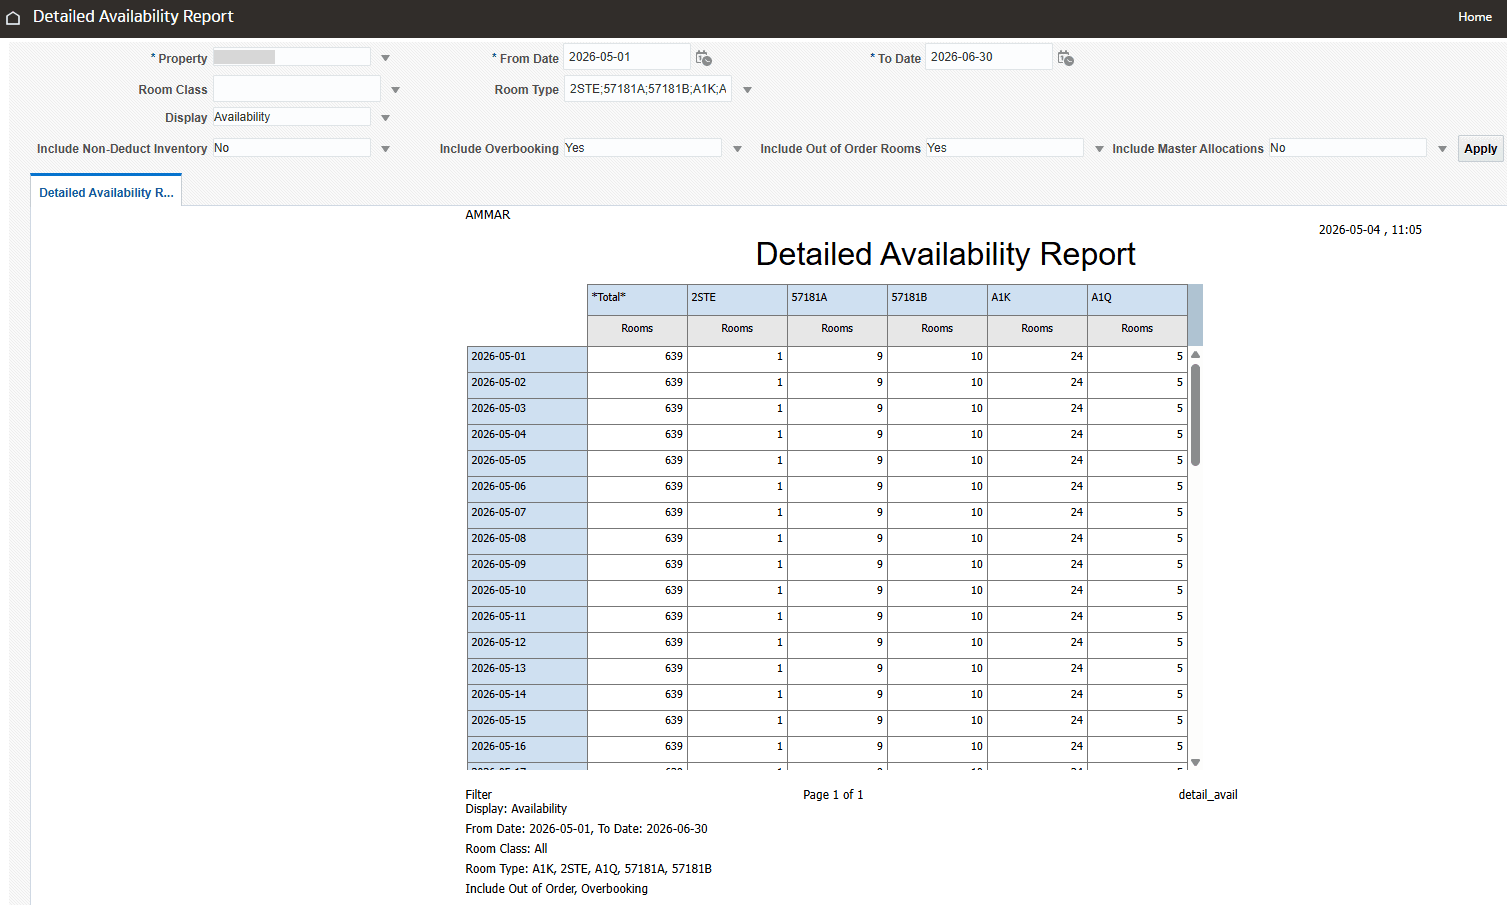Open Include Master Allocations dropdown arrow
The height and width of the screenshot is (905, 1507).
coord(1443,149)
